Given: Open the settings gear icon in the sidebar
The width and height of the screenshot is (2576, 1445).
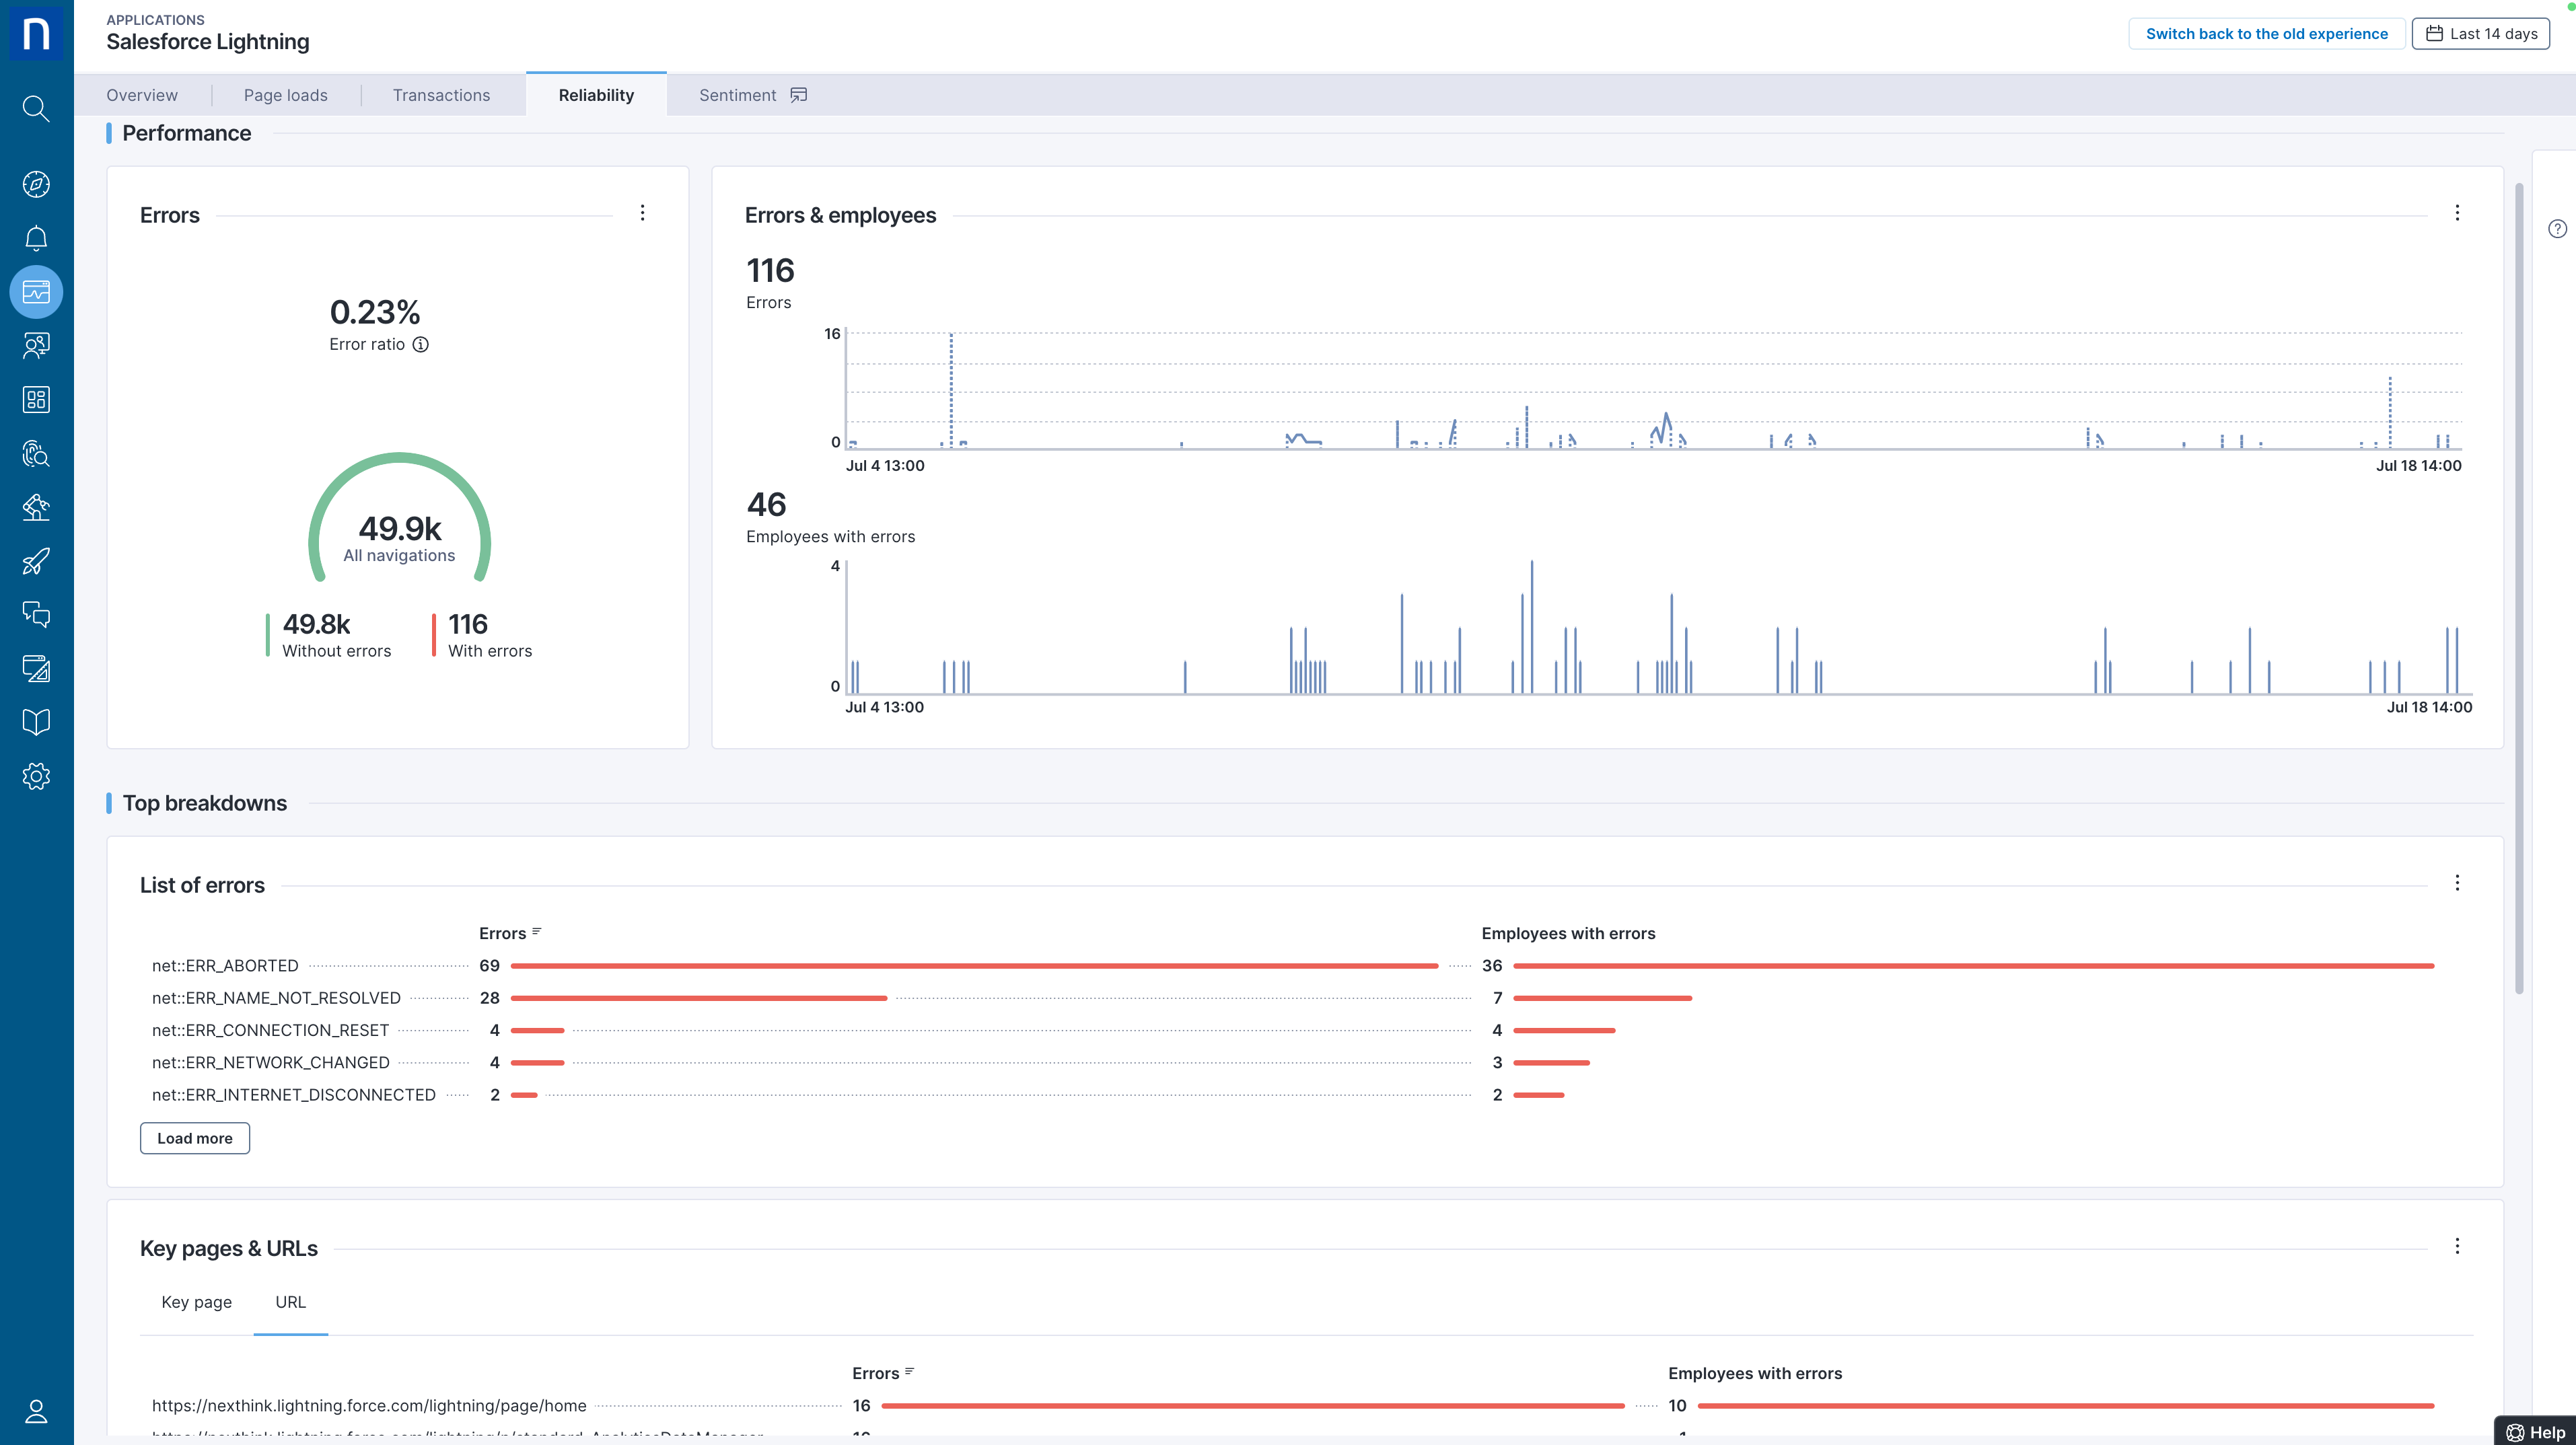Looking at the screenshot, I should (36, 776).
